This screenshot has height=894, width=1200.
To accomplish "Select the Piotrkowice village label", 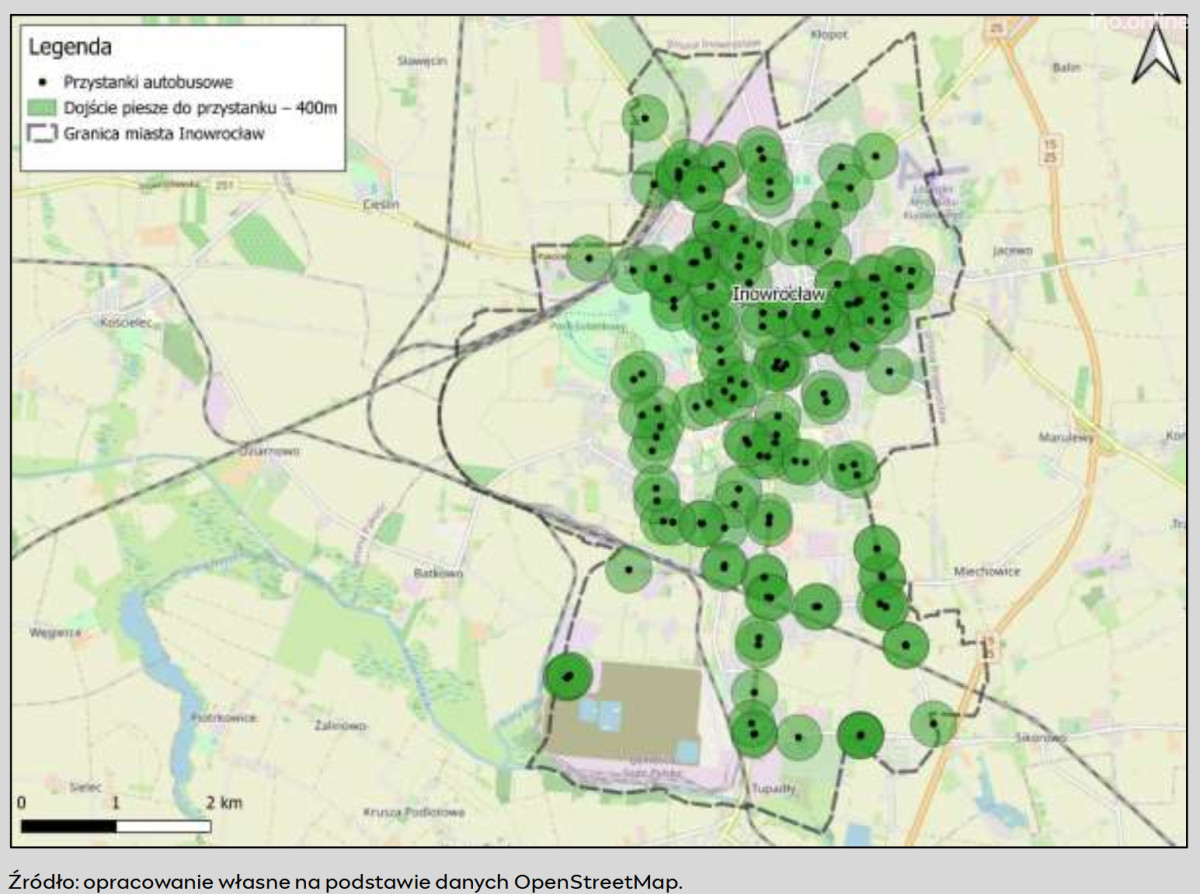I will (222, 717).
